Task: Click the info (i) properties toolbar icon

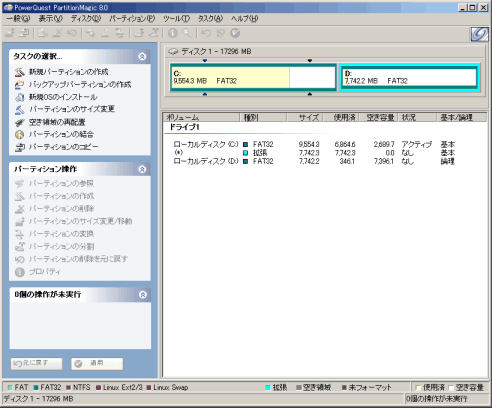Action: click(x=172, y=33)
